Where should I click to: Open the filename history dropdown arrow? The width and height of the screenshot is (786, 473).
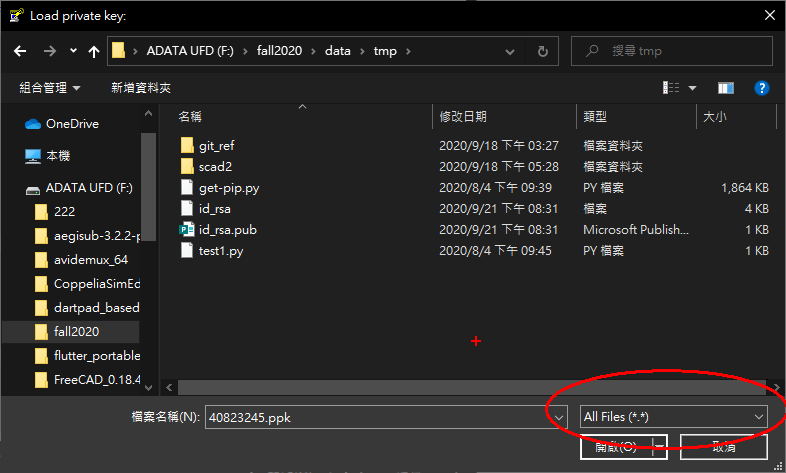point(556,416)
